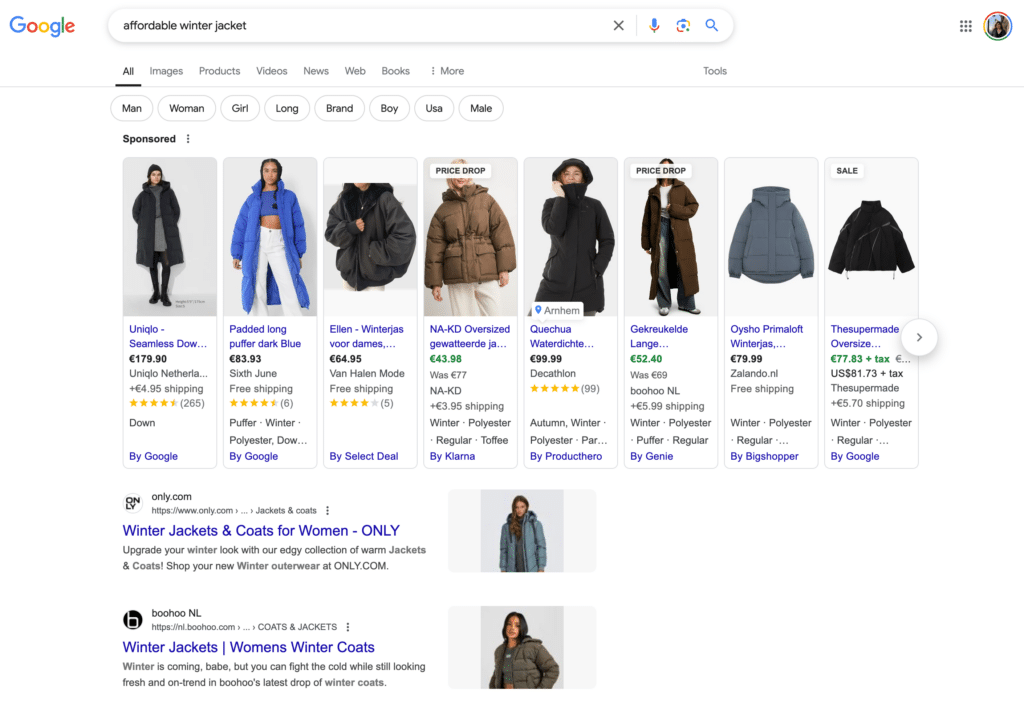The height and width of the screenshot is (703, 1024).
Task: Clear the search box with the X icon
Action: 618,25
